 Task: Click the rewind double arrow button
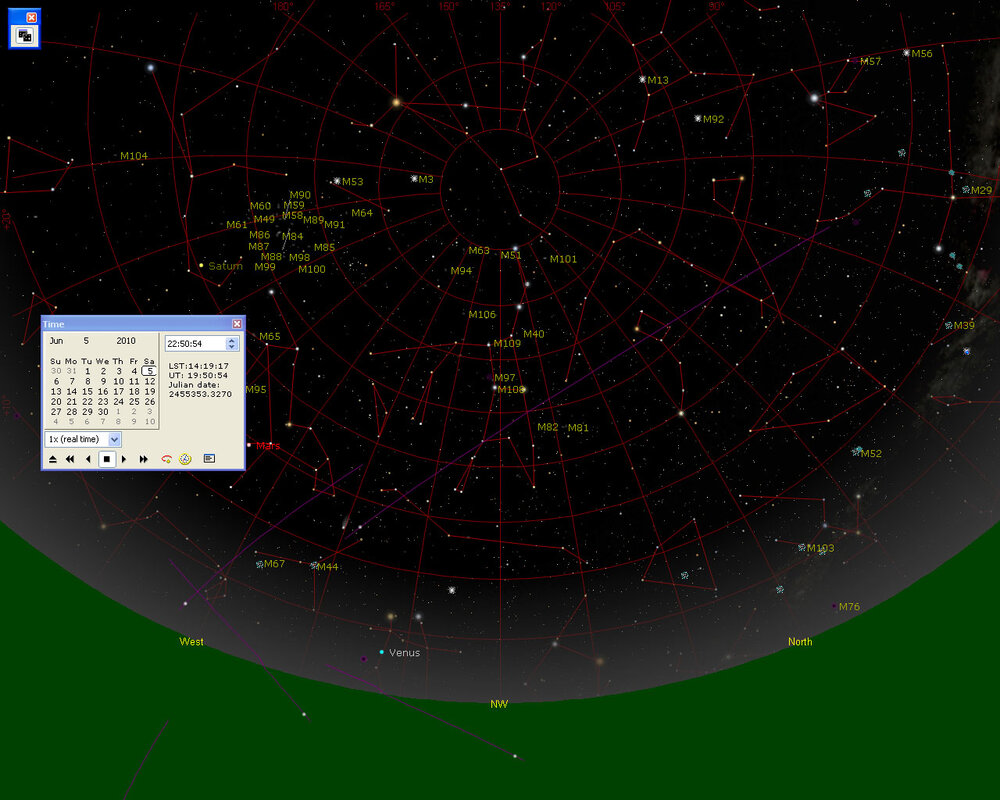click(70, 459)
